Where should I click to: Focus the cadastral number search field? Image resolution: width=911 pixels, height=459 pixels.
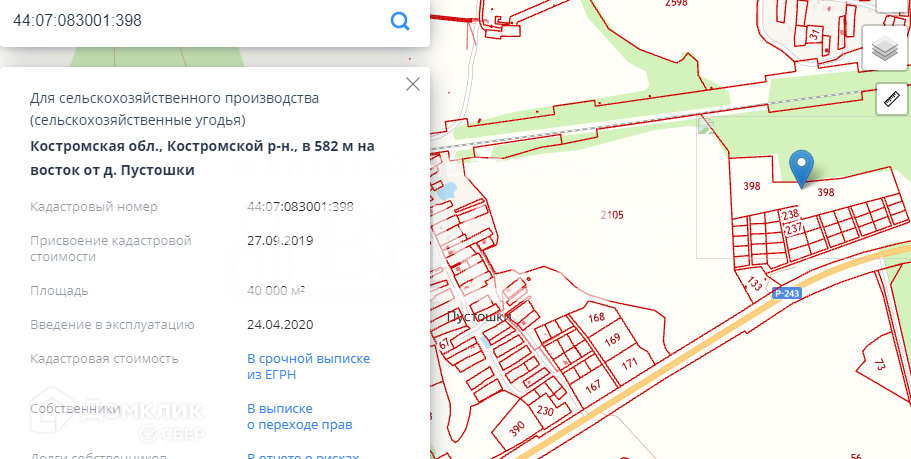[x=198, y=21]
